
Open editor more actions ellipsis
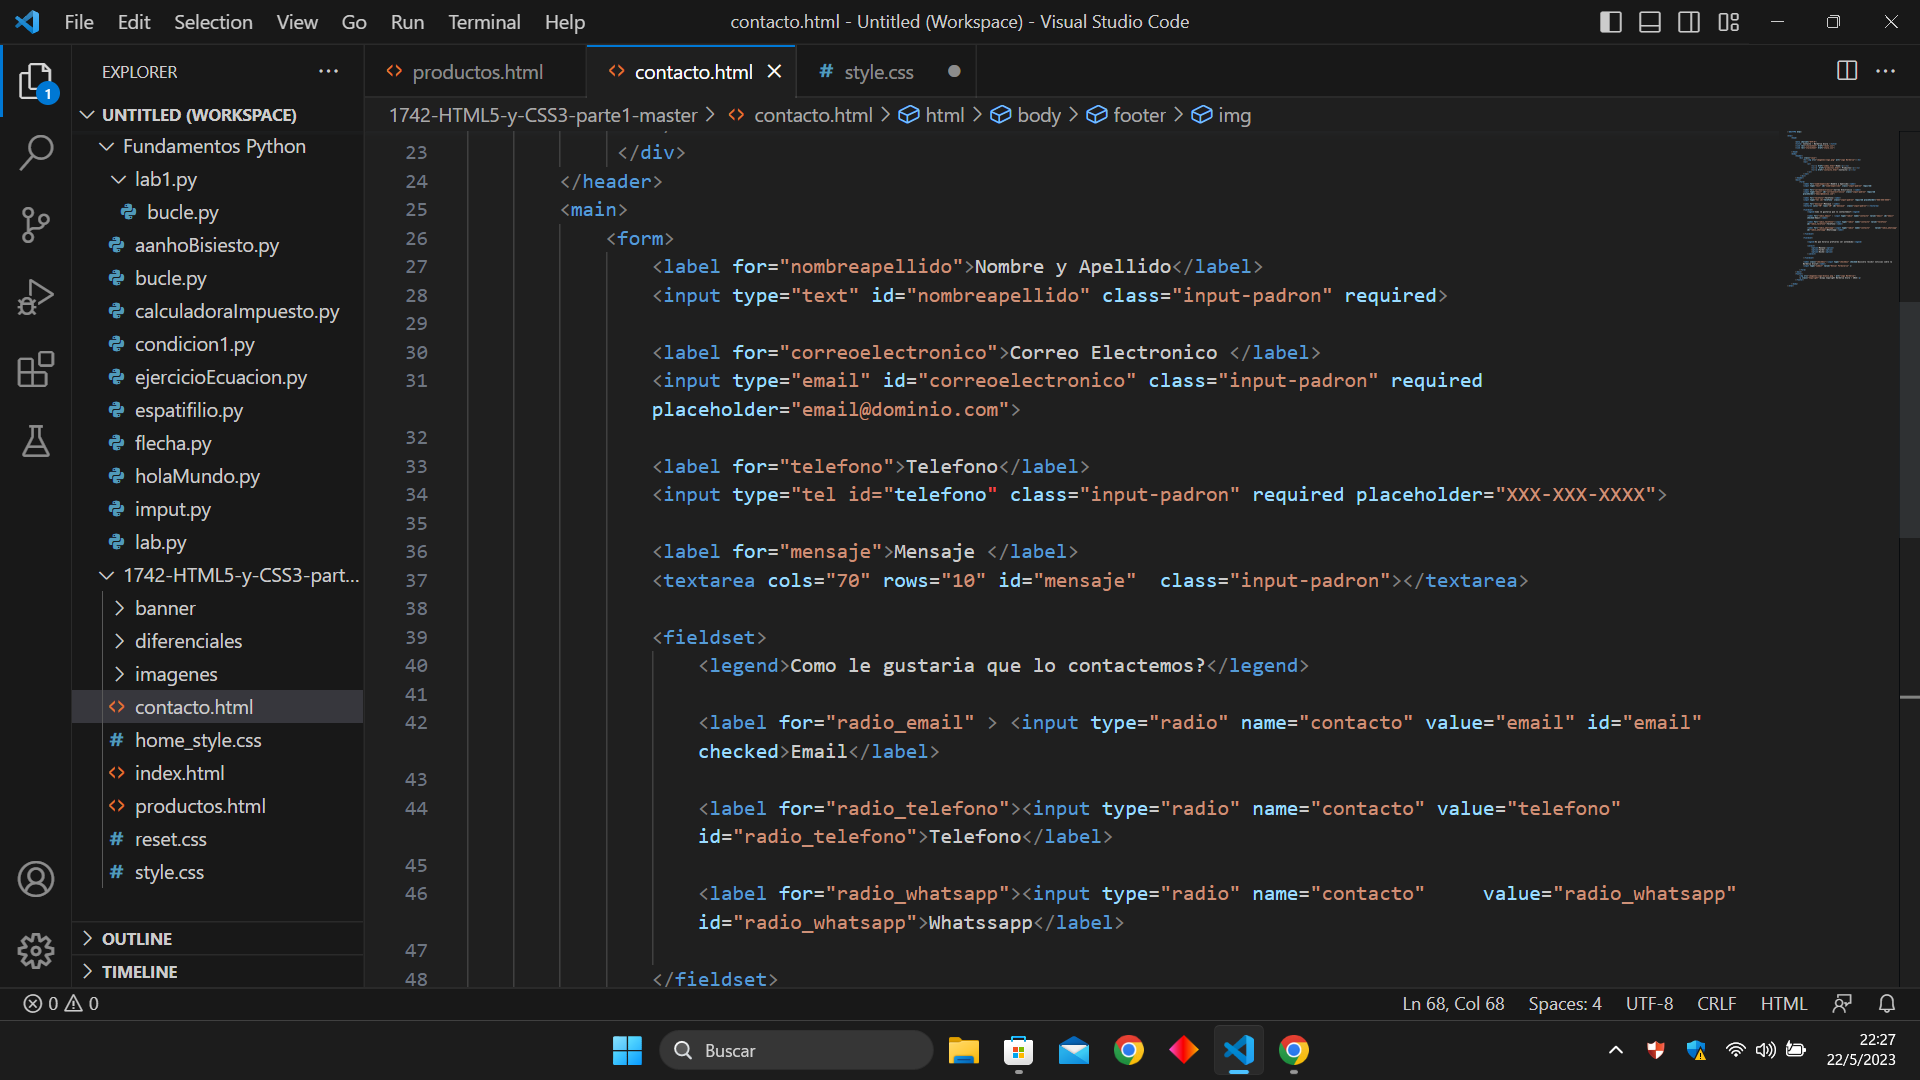1886,71
